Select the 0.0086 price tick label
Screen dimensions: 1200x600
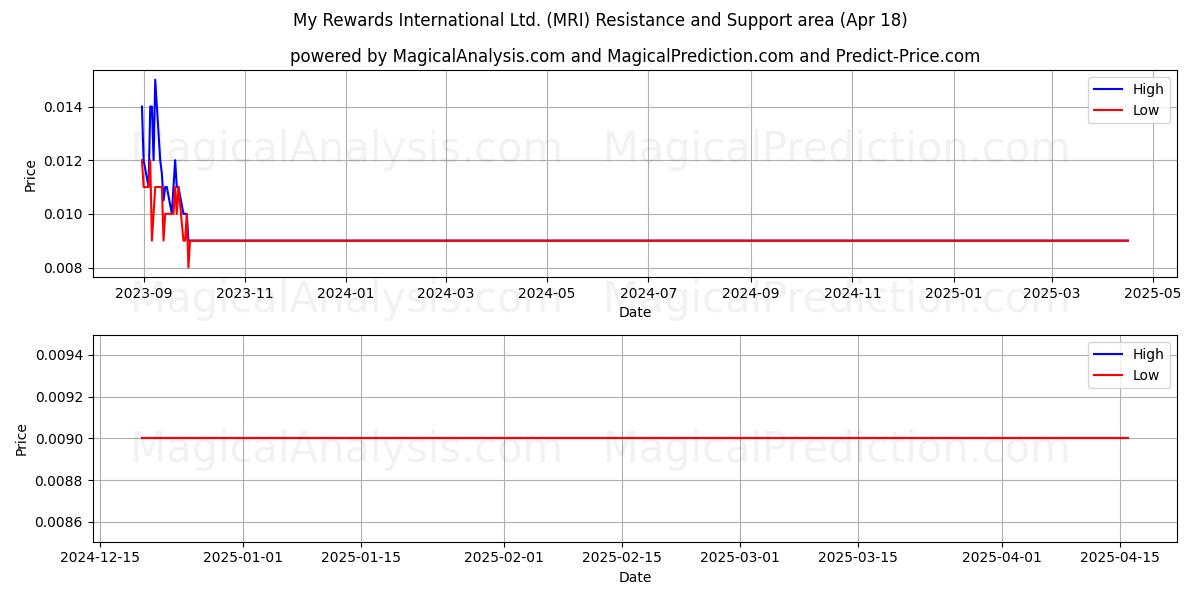(x=61, y=523)
